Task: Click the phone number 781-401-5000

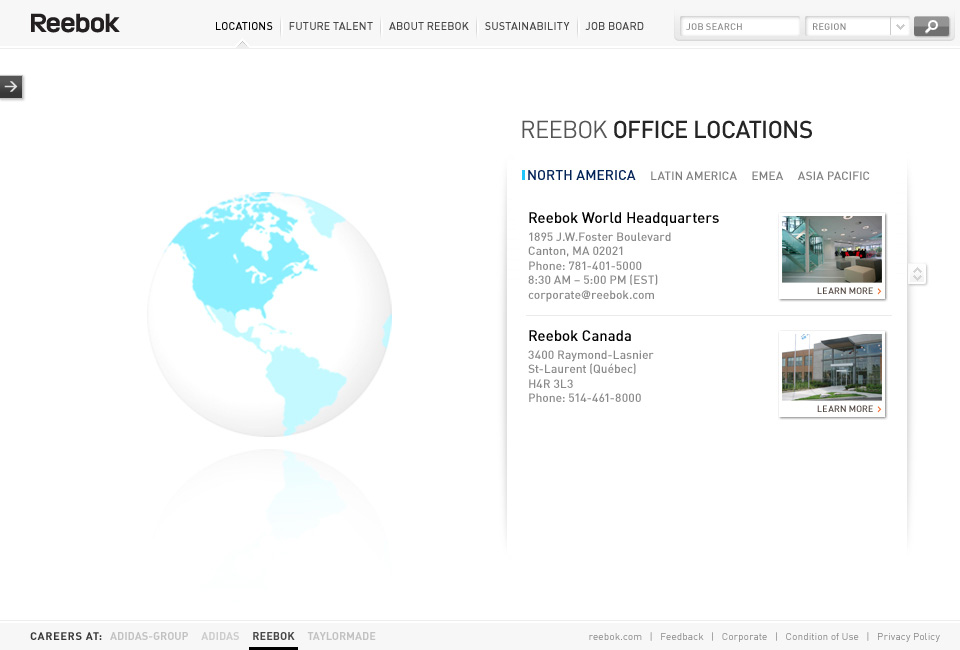Action: point(605,266)
